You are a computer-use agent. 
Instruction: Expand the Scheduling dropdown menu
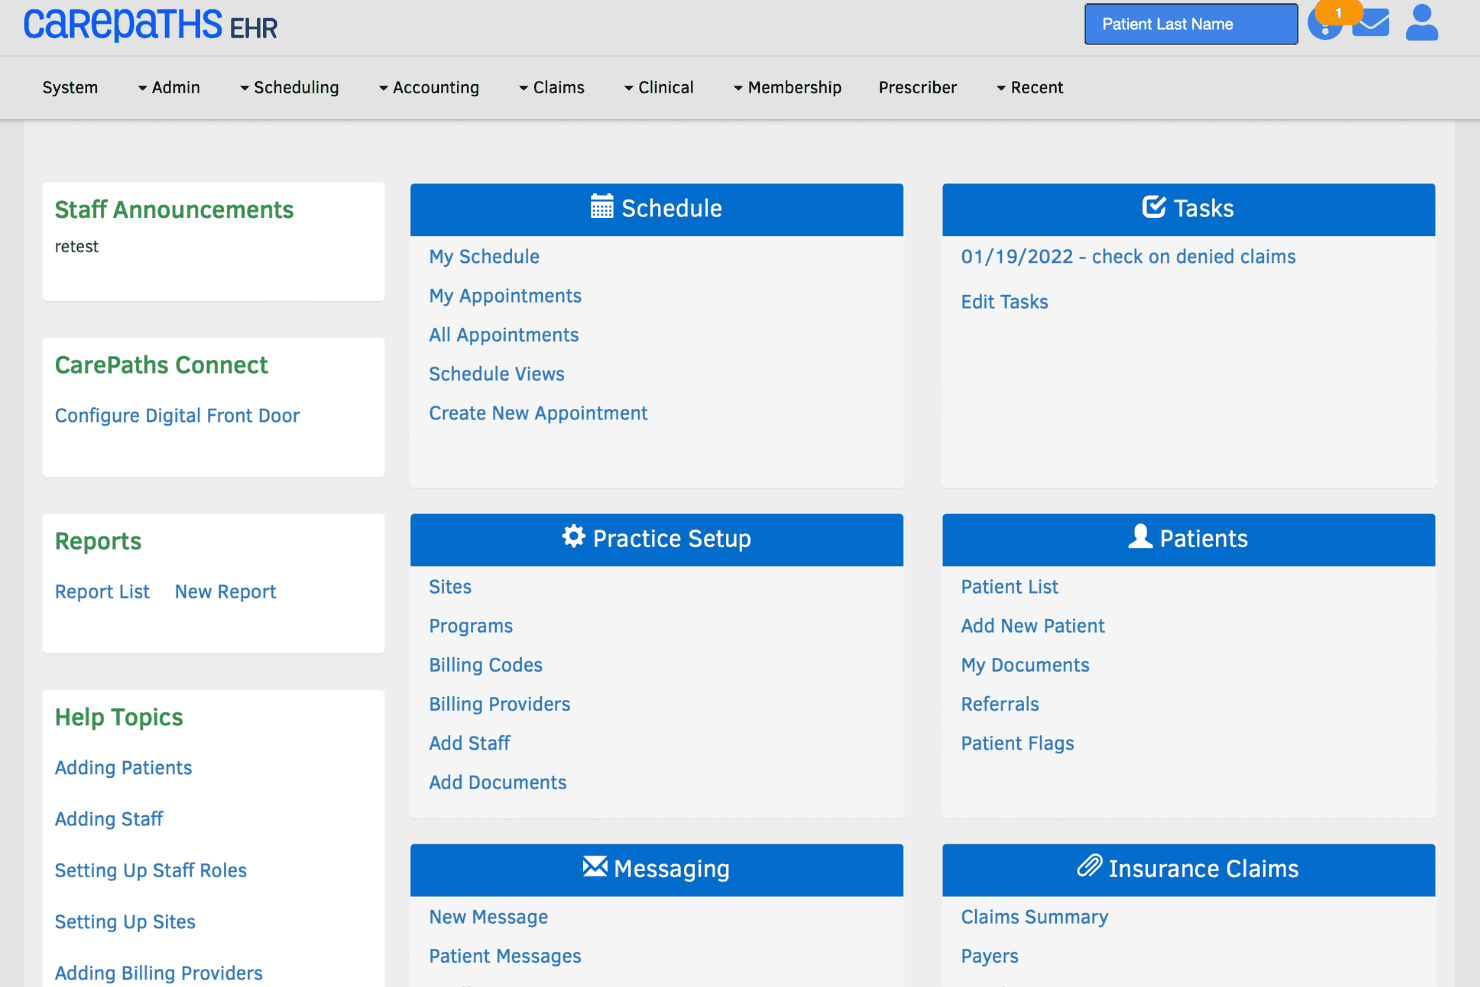[289, 88]
